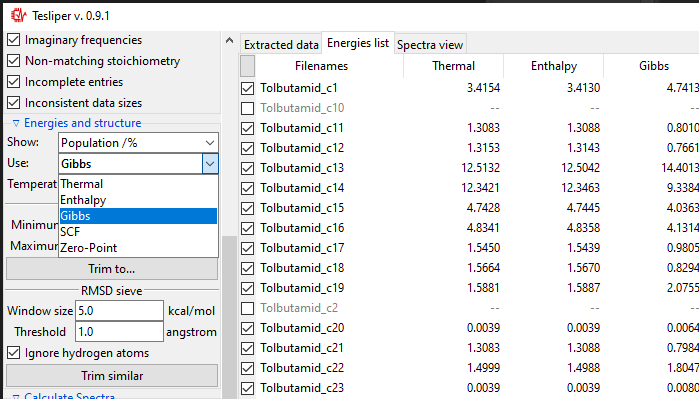The width and height of the screenshot is (699, 399).
Task: Click the Tesliper app logo icon
Action: (x=19, y=16)
